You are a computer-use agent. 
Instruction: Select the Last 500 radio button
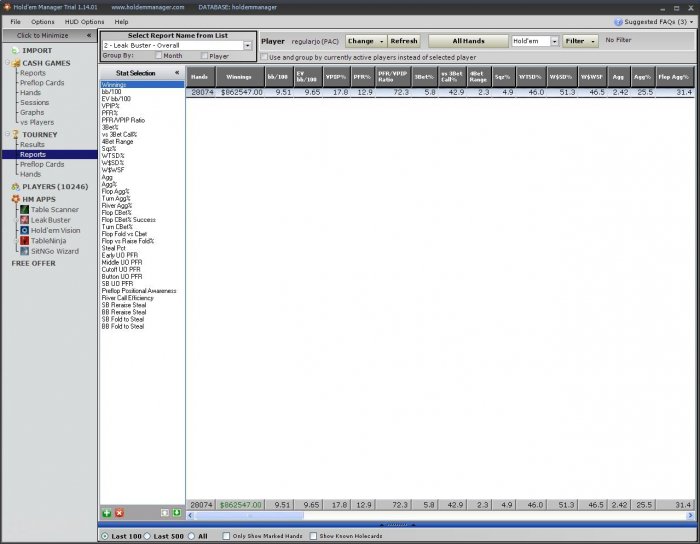point(147,536)
